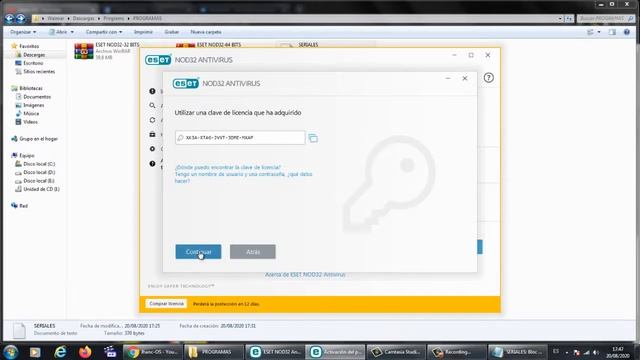Open link about where to find license key
Image resolution: width=640 pixels, height=360 pixels.
(228, 167)
